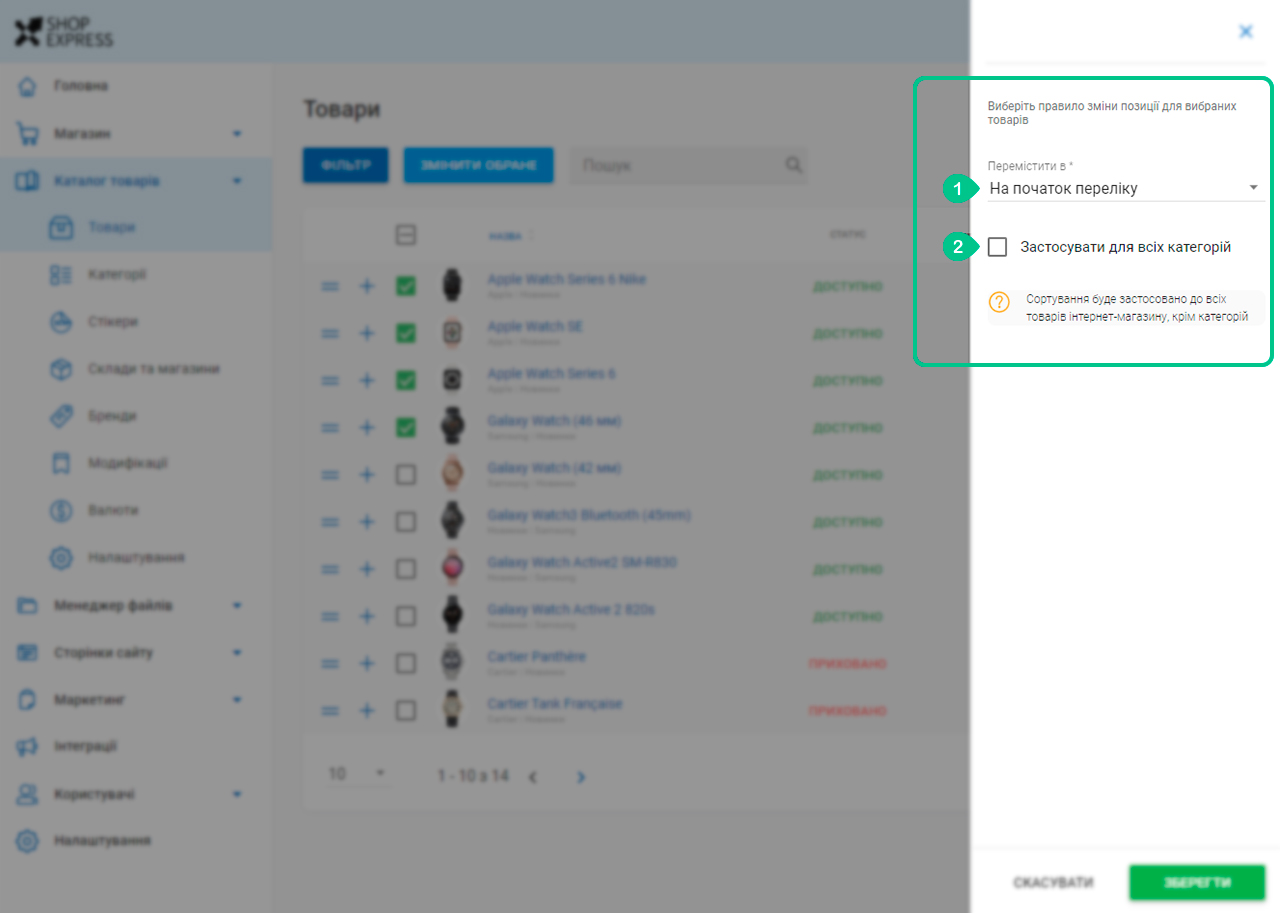
Task: Click the ЗБЕРЕГТИ save button
Action: (1197, 883)
